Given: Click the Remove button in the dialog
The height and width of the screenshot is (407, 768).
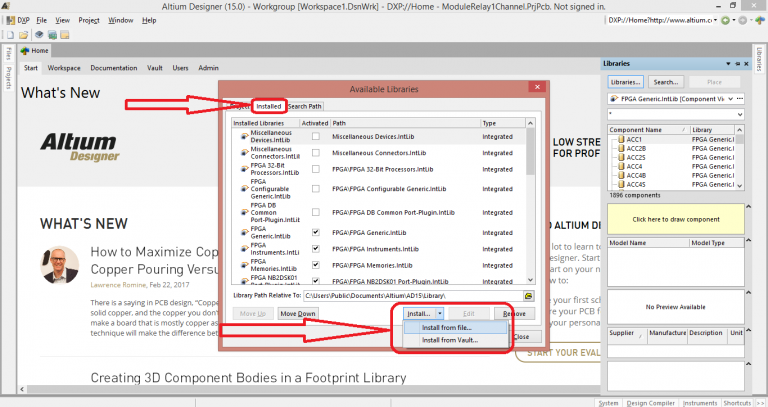Looking at the screenshot, I should 514,313.
